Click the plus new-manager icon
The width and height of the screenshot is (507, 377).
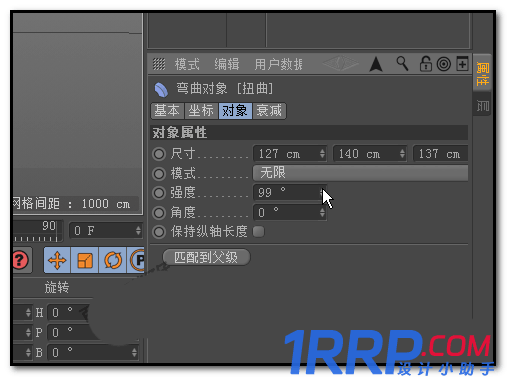click(x=462, y=64)
